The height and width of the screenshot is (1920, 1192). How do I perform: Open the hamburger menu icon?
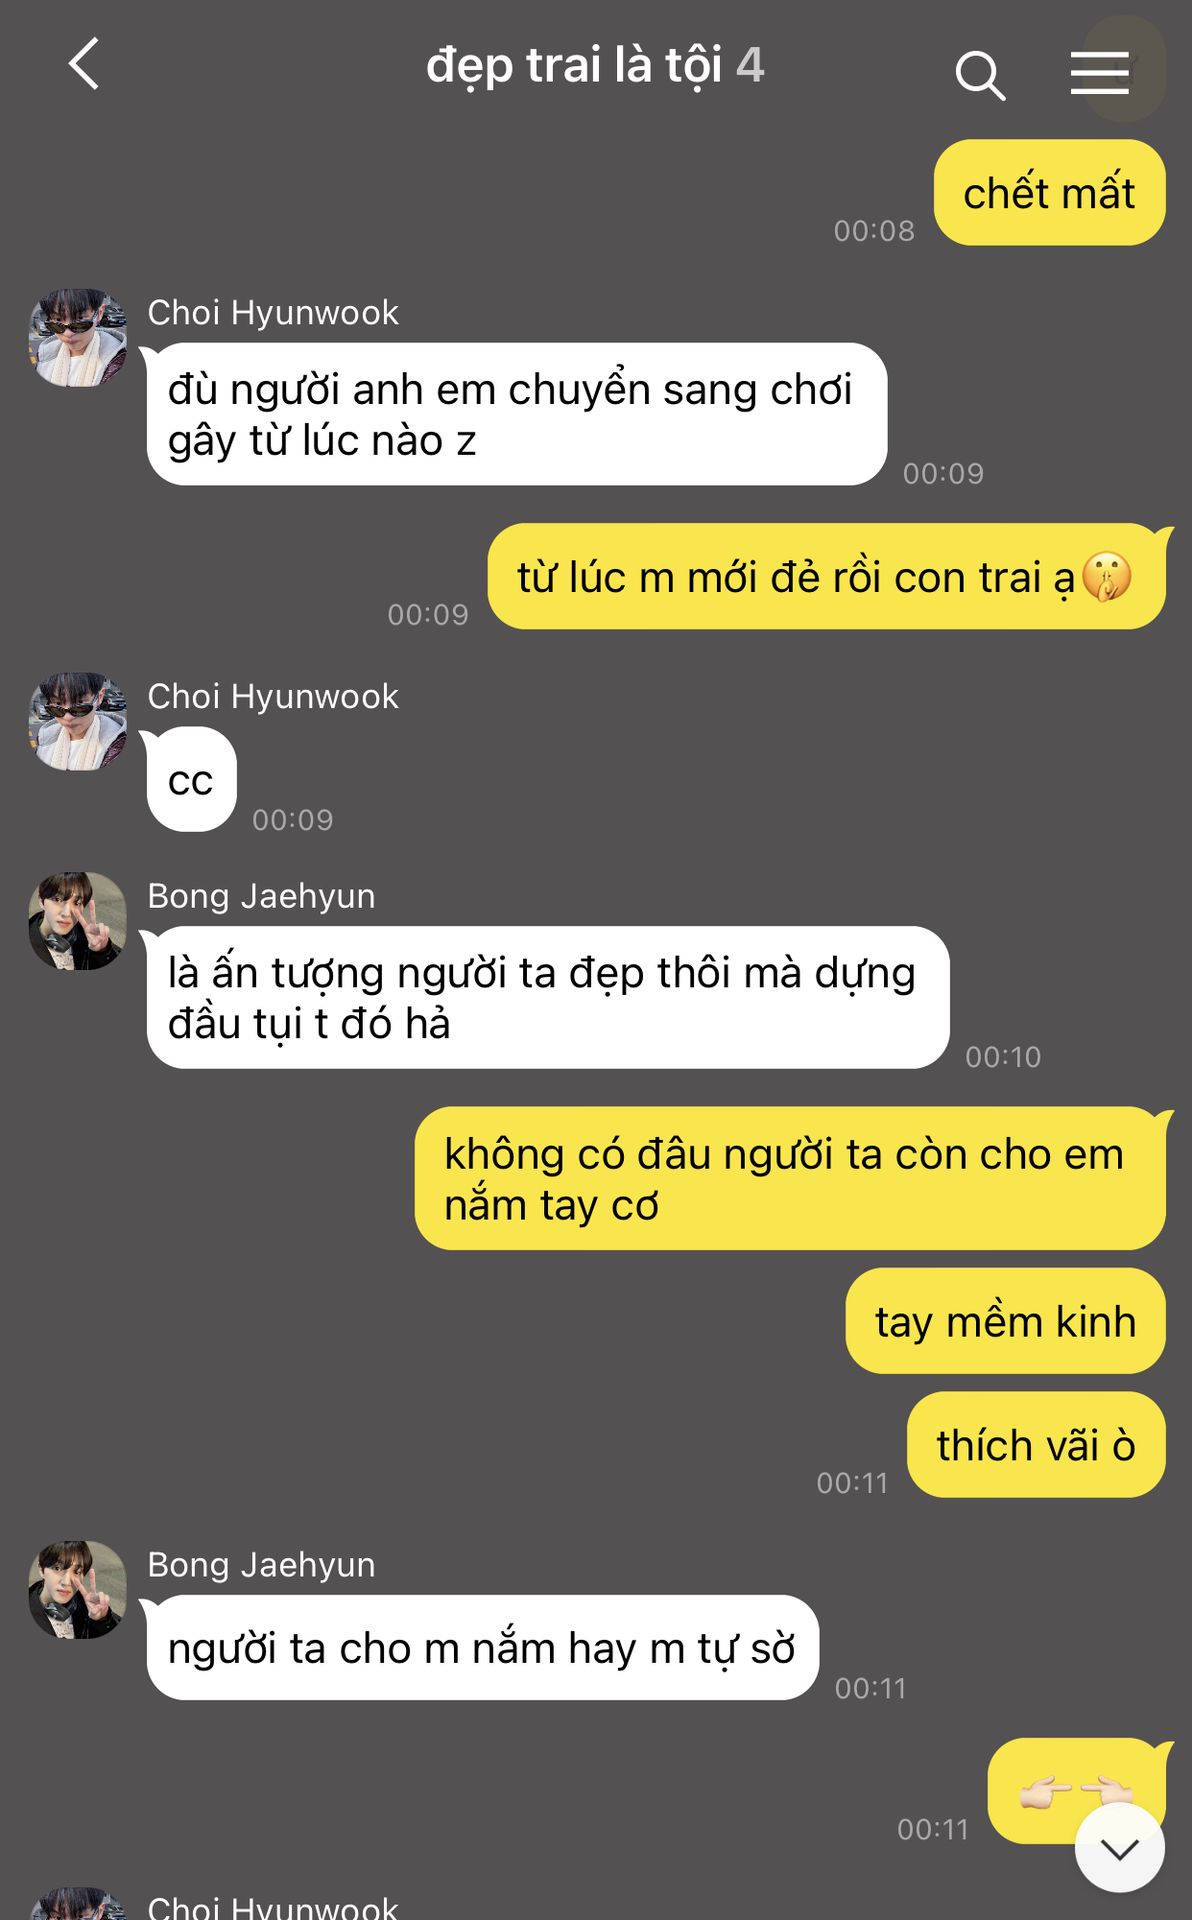coord(1099,73)
